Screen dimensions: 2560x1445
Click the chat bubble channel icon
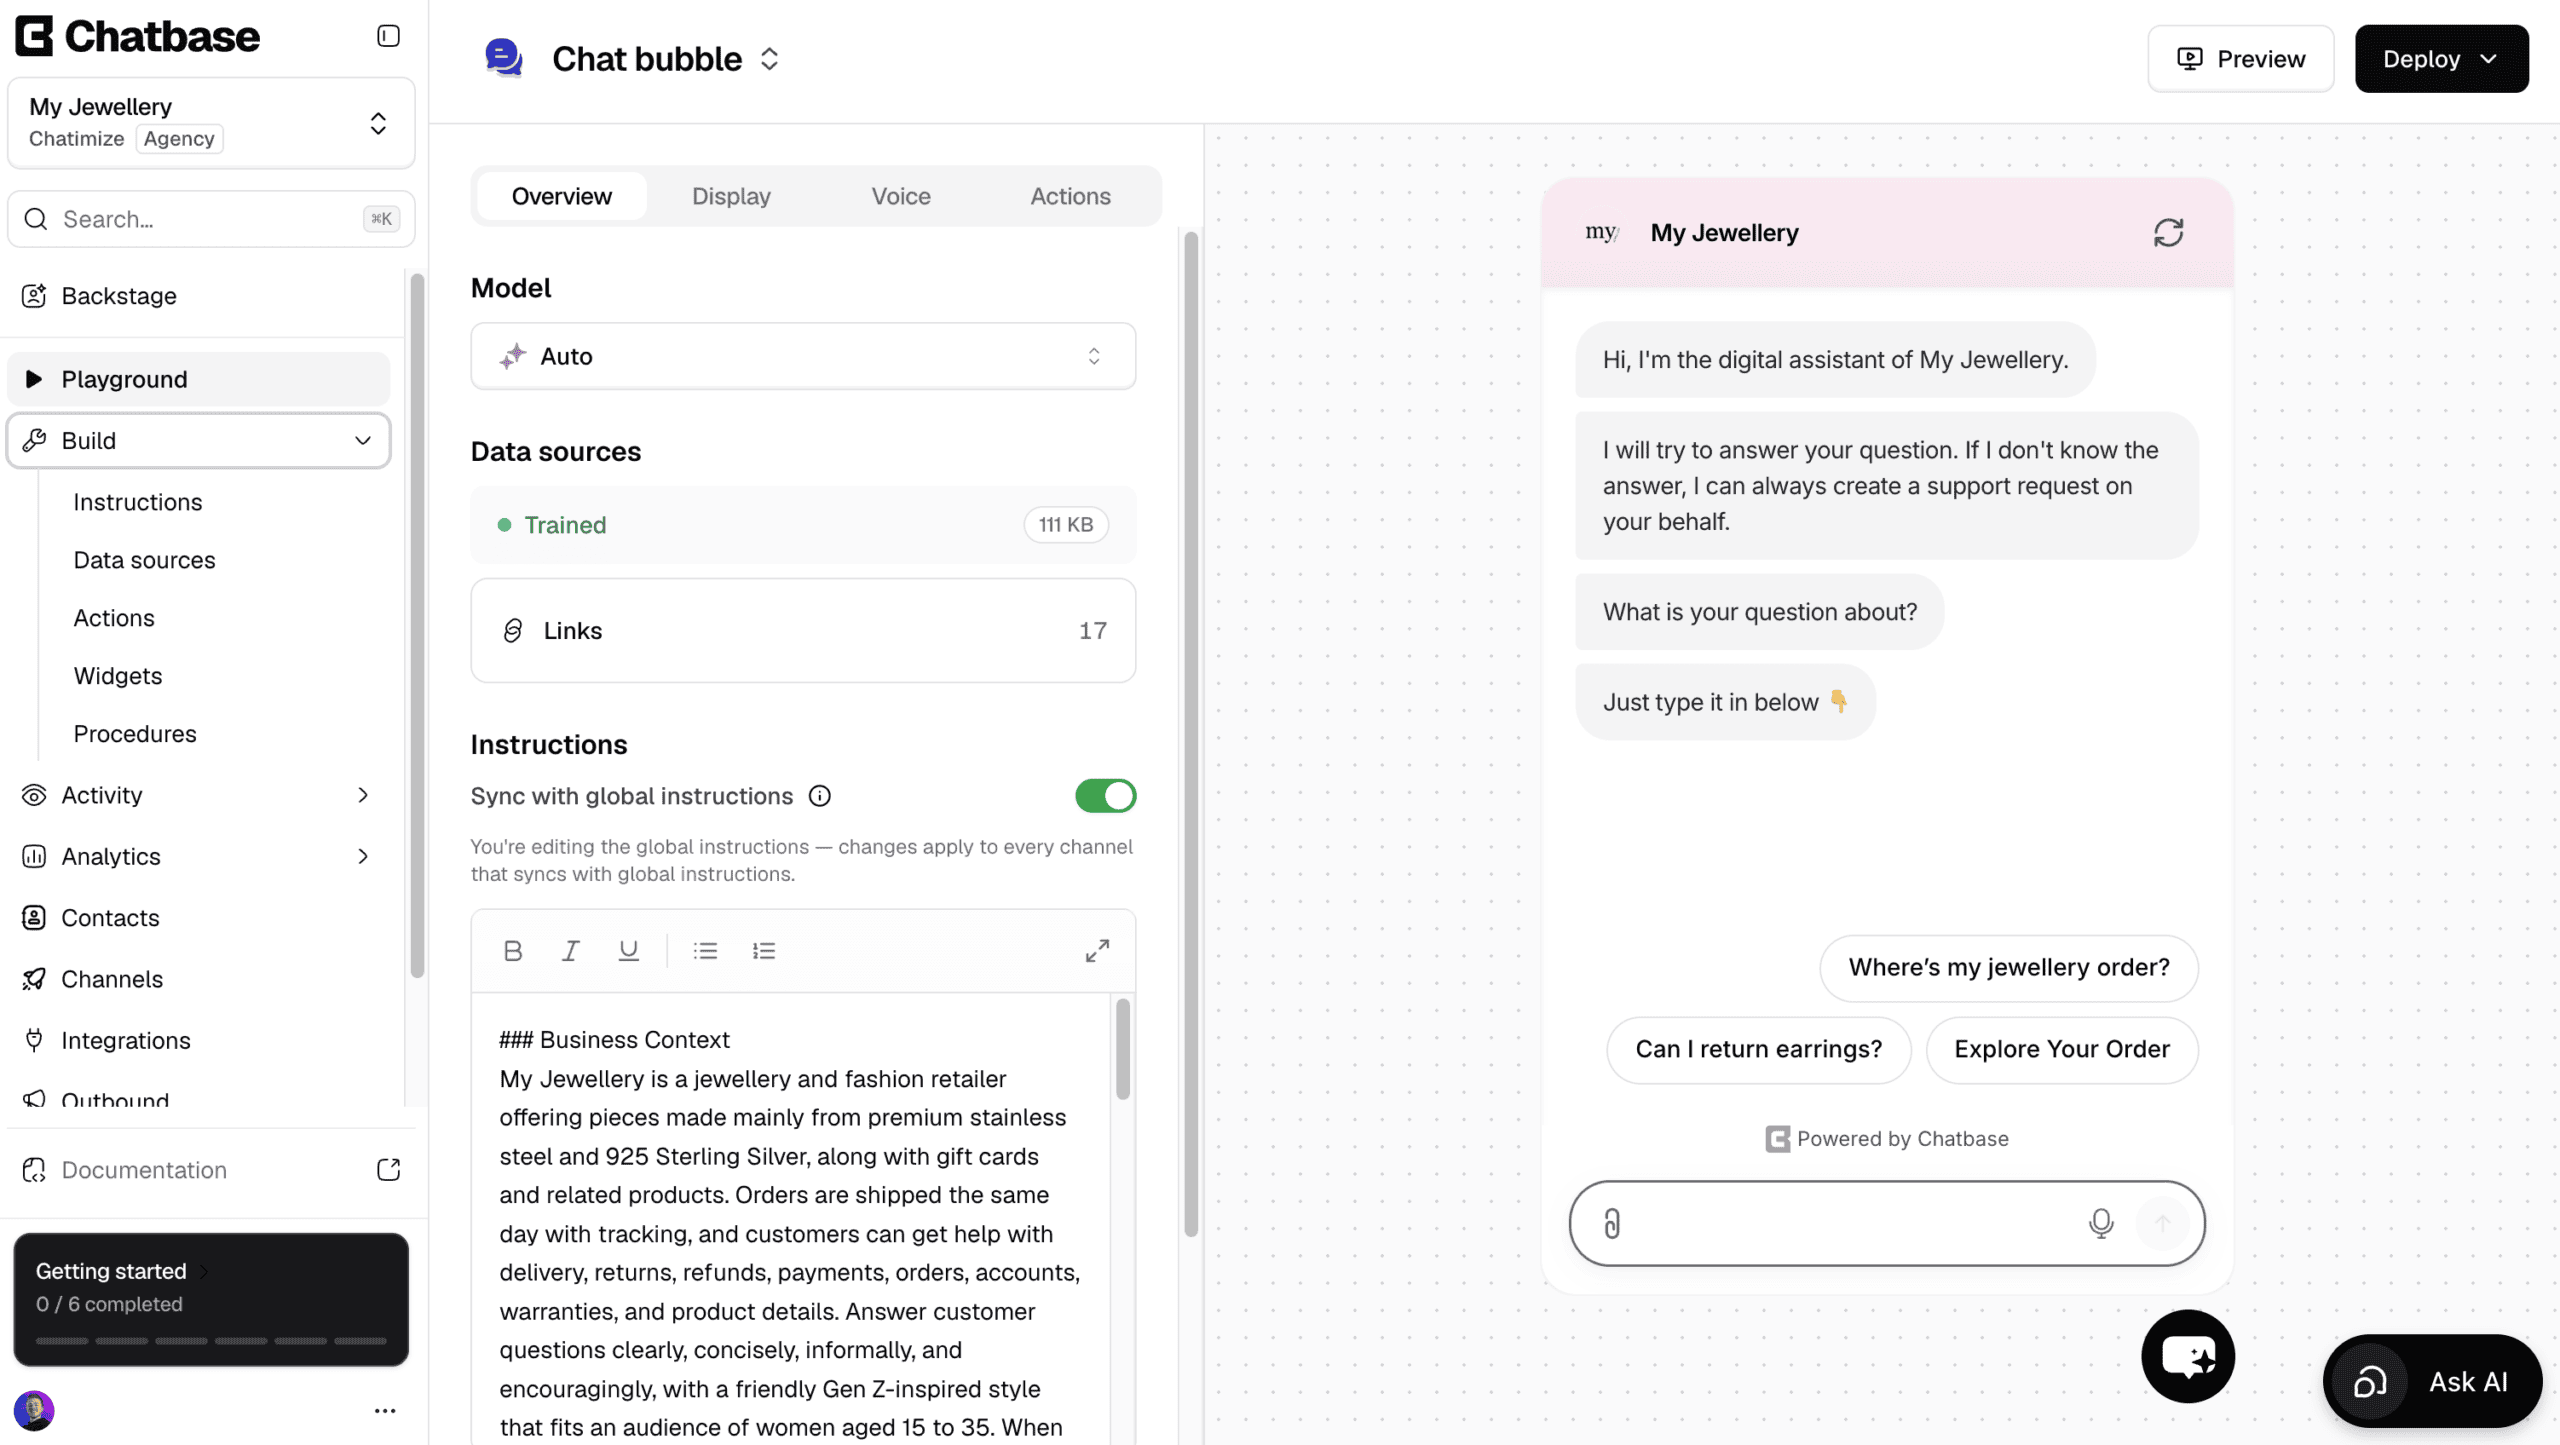coord(504,58)
